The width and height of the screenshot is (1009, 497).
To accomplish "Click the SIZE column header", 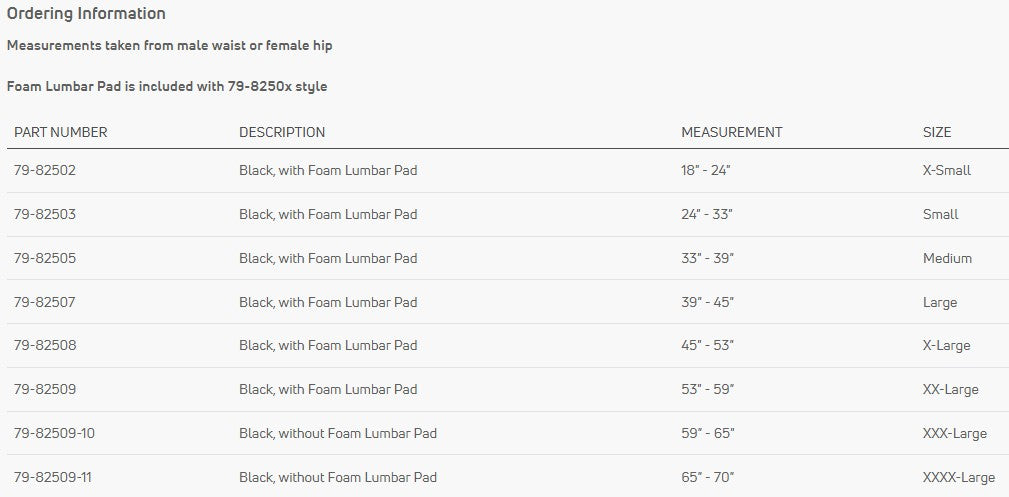I will tap(937, 133).
